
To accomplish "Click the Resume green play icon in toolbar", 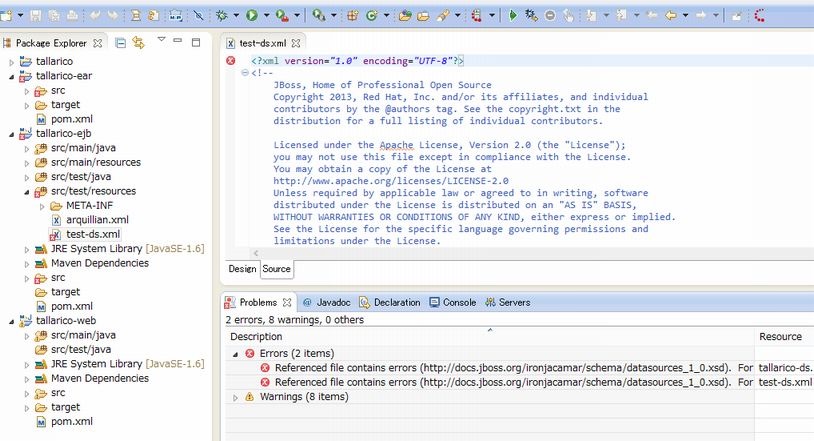I will (x=513, y=16).
